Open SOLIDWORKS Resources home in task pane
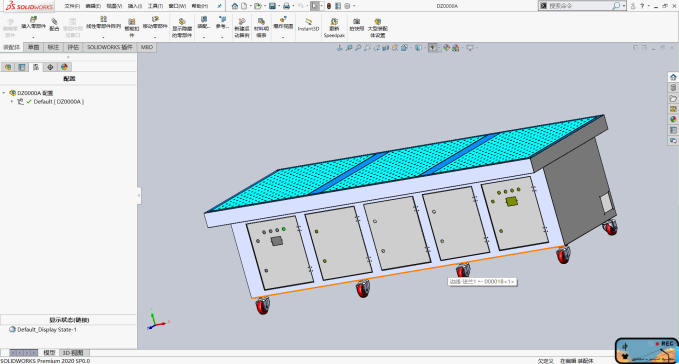 (673, 77)
